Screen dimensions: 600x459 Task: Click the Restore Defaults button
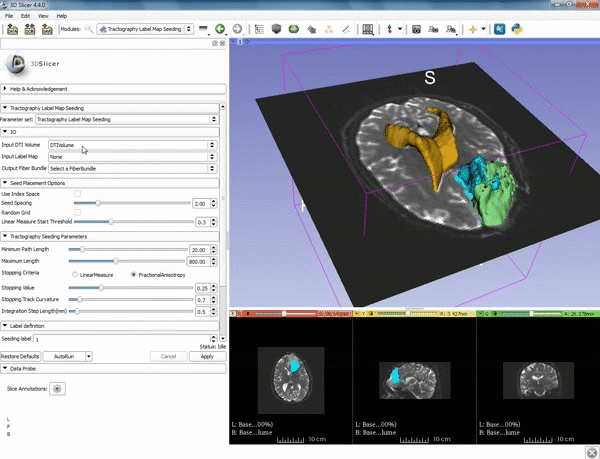tap(21, 356)
